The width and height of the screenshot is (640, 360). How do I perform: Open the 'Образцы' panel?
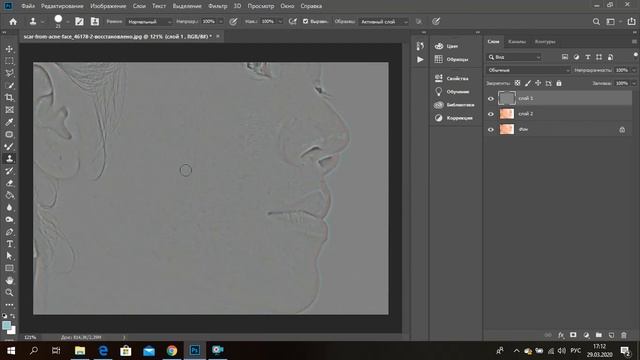tap(457, 60)
